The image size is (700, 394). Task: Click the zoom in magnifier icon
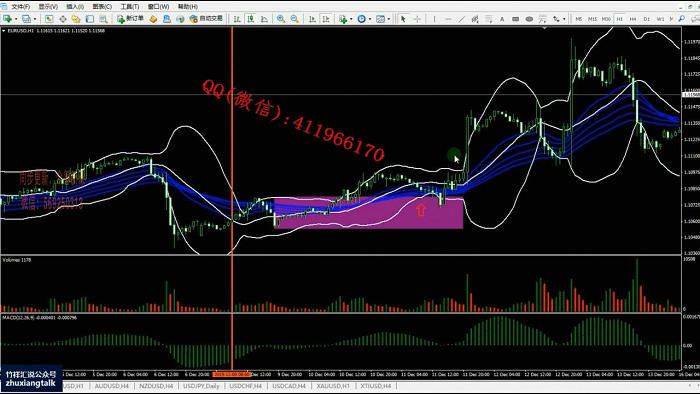281,19
